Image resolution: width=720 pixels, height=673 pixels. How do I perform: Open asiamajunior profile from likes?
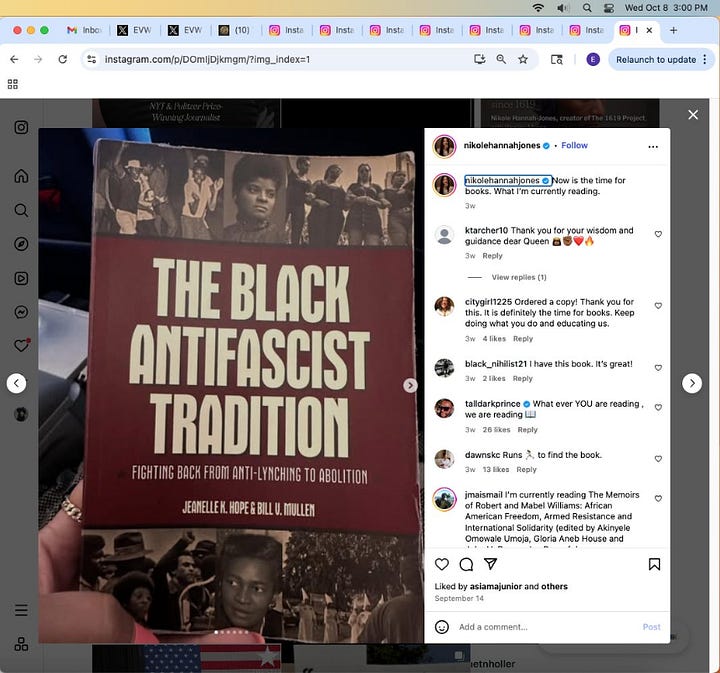click(495, 586)
